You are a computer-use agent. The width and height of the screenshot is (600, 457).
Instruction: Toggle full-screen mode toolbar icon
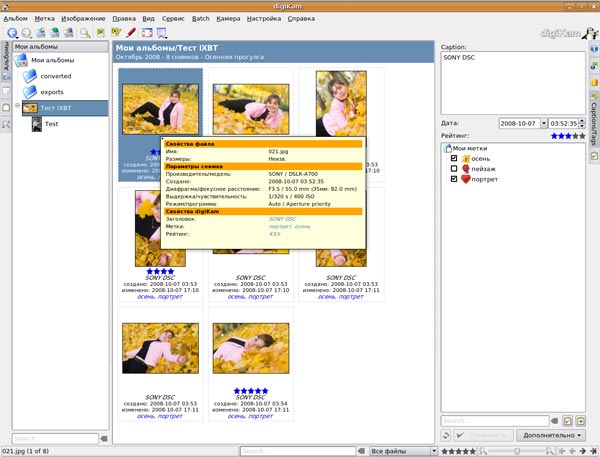[147, 33]
